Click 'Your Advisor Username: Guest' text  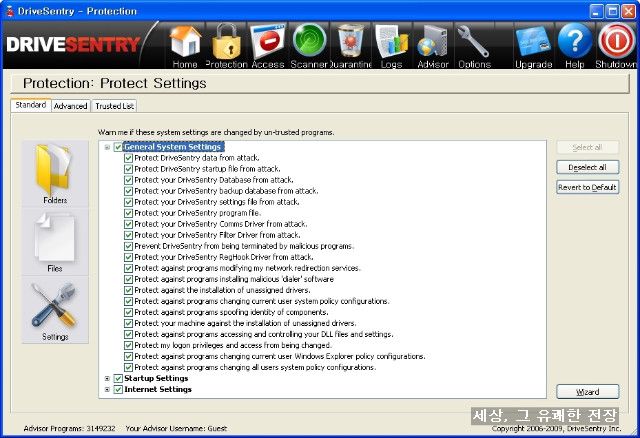(176, 428)
